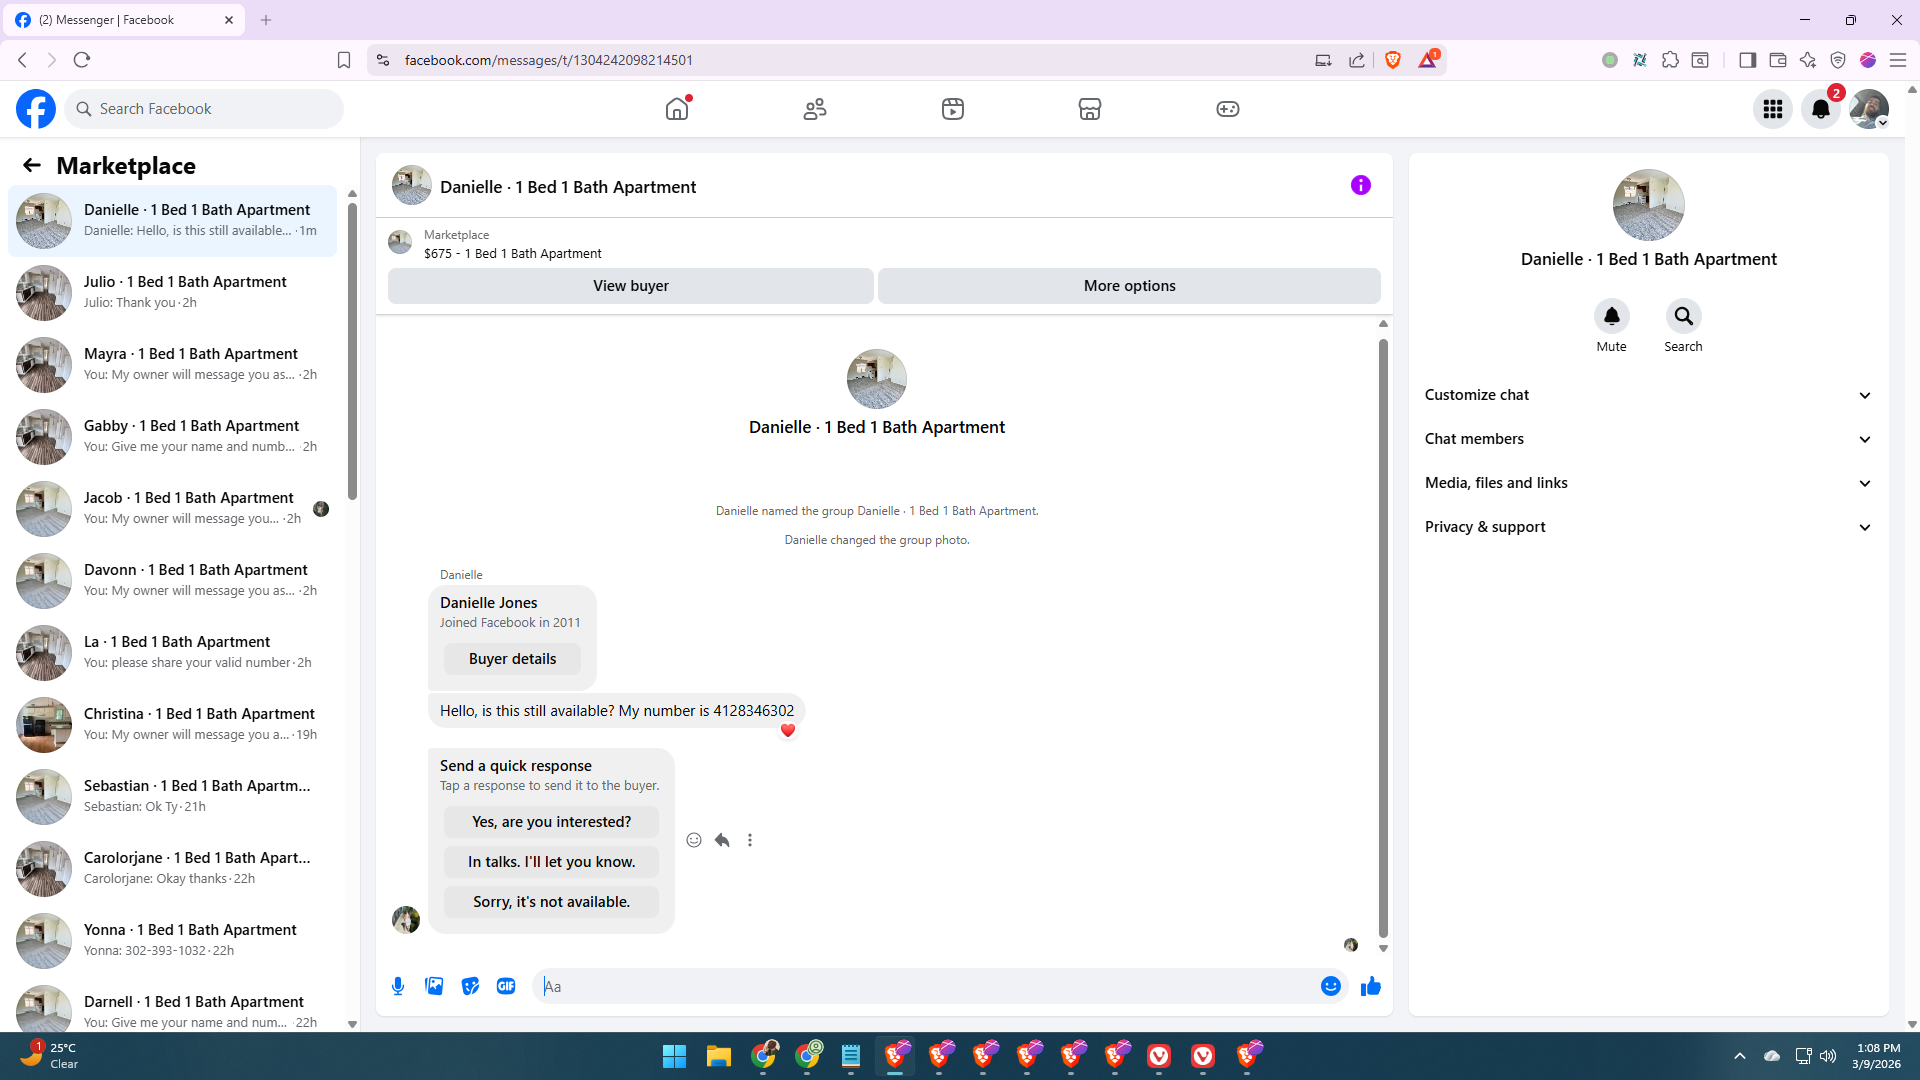The image size is (1920, 1080).
Task: React to the quick response message
Action: pyautogui.click(x=694, y=840)
